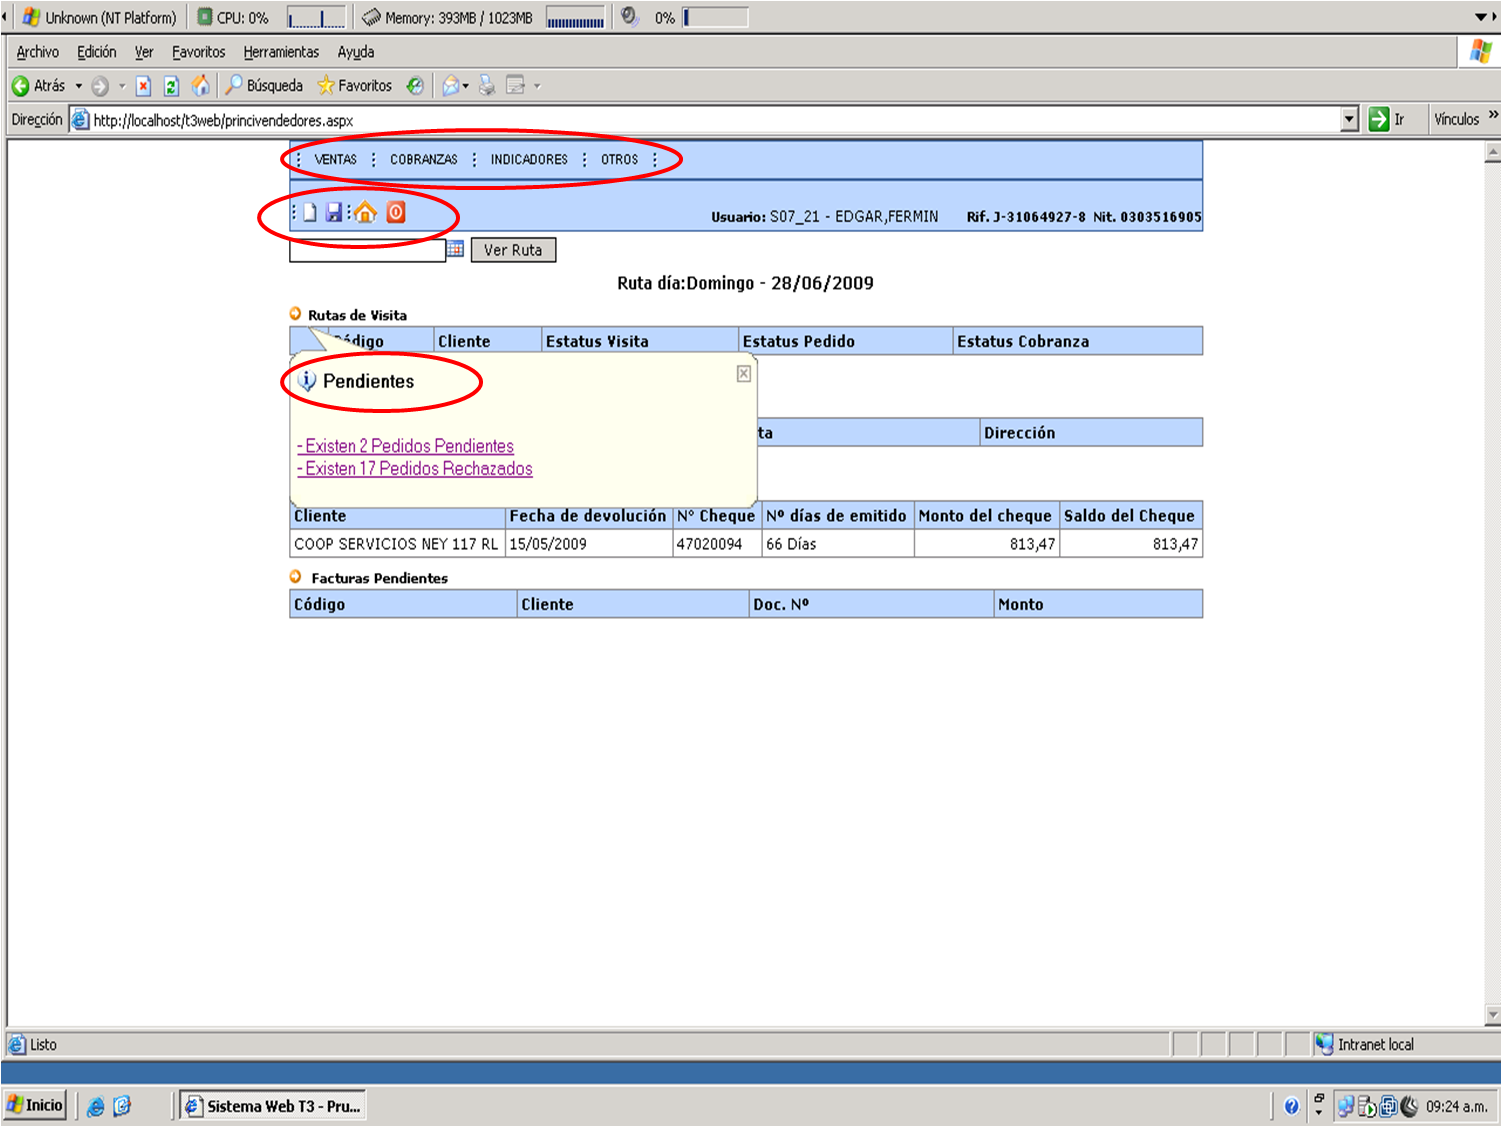Open link Existen 17 Pedidos Rechazados
This screenshot has height=1127, width=1502.
(415, 469)
